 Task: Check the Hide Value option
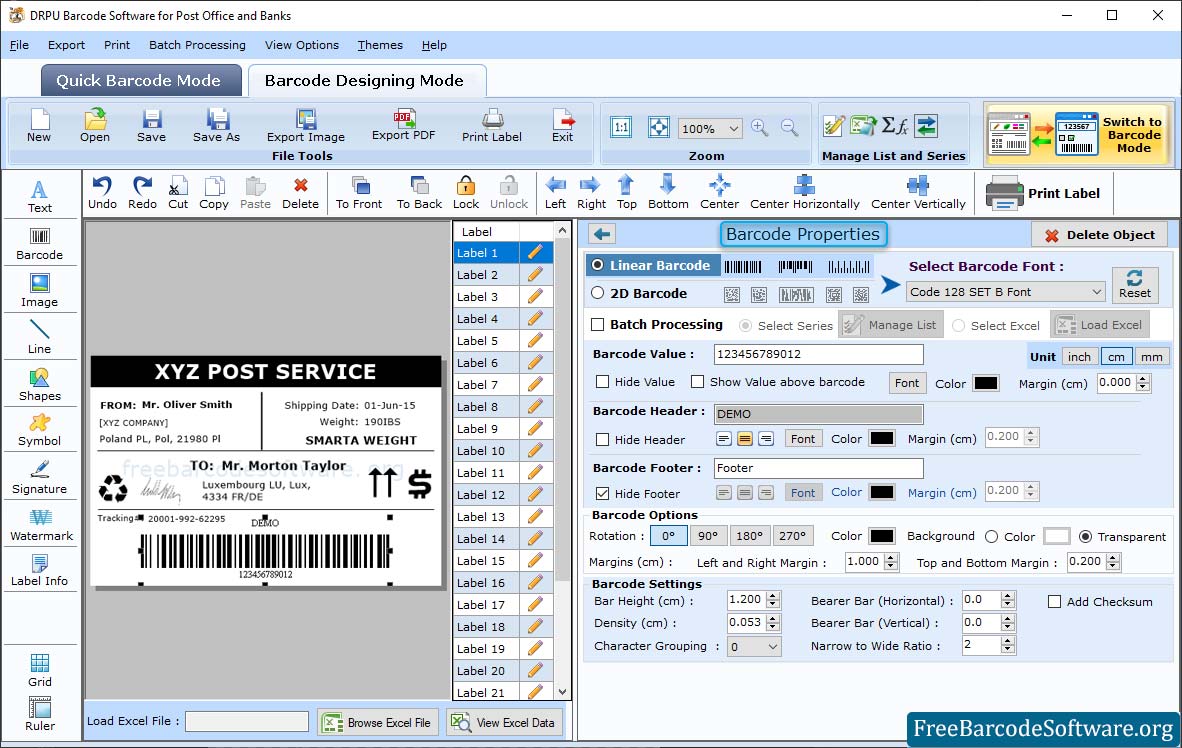tap(602, 382)
